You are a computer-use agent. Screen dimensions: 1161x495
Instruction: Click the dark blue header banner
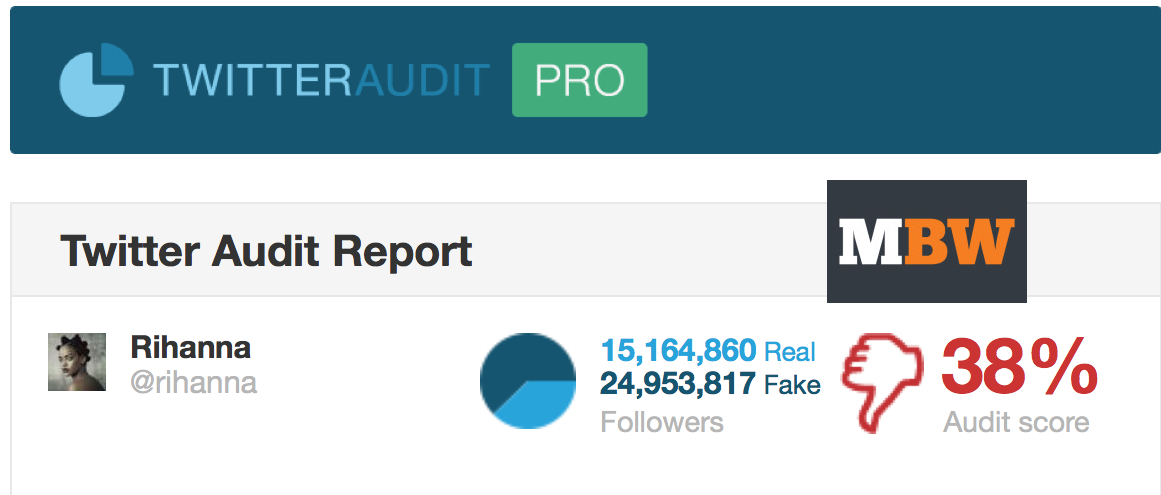click(585, 80)
